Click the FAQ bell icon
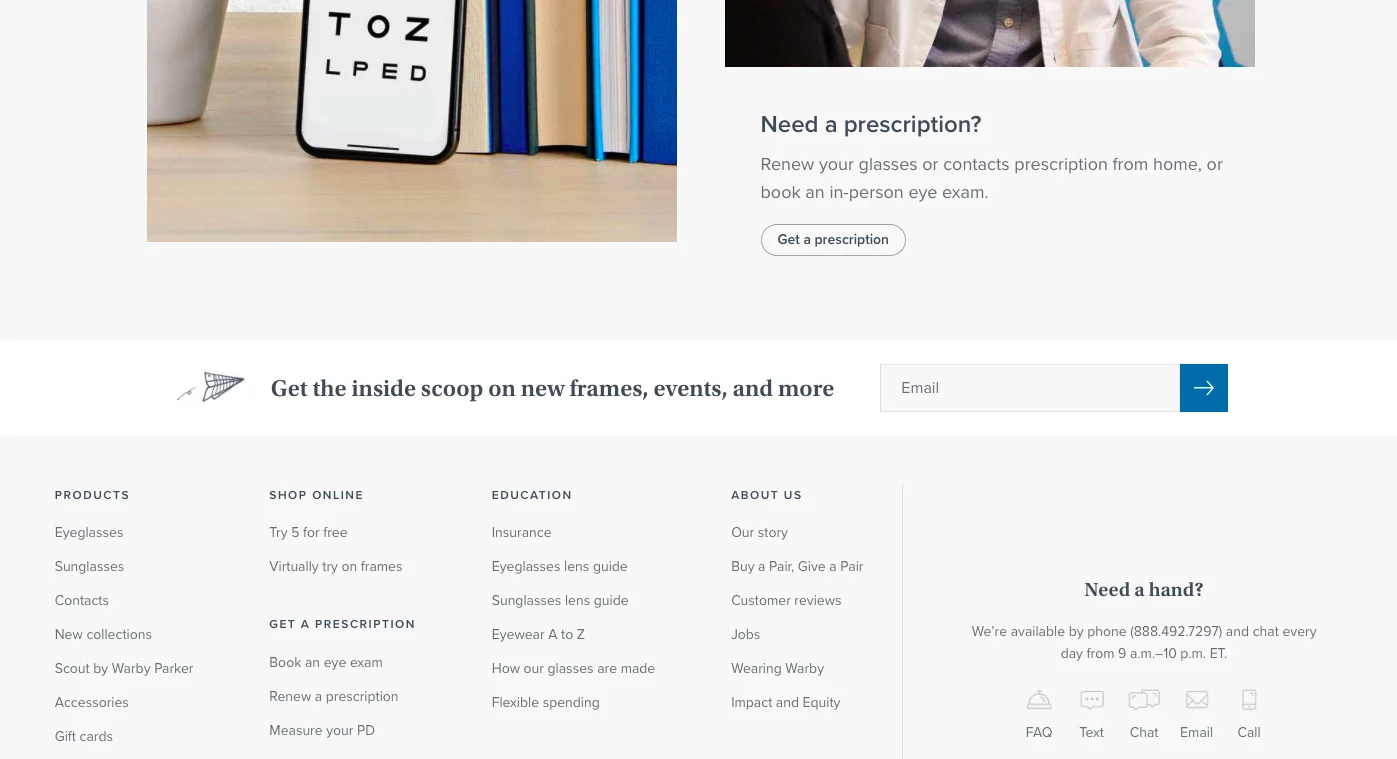Image resolution: width=1397 pixels, height=759 pixels. pos(1038,700)
